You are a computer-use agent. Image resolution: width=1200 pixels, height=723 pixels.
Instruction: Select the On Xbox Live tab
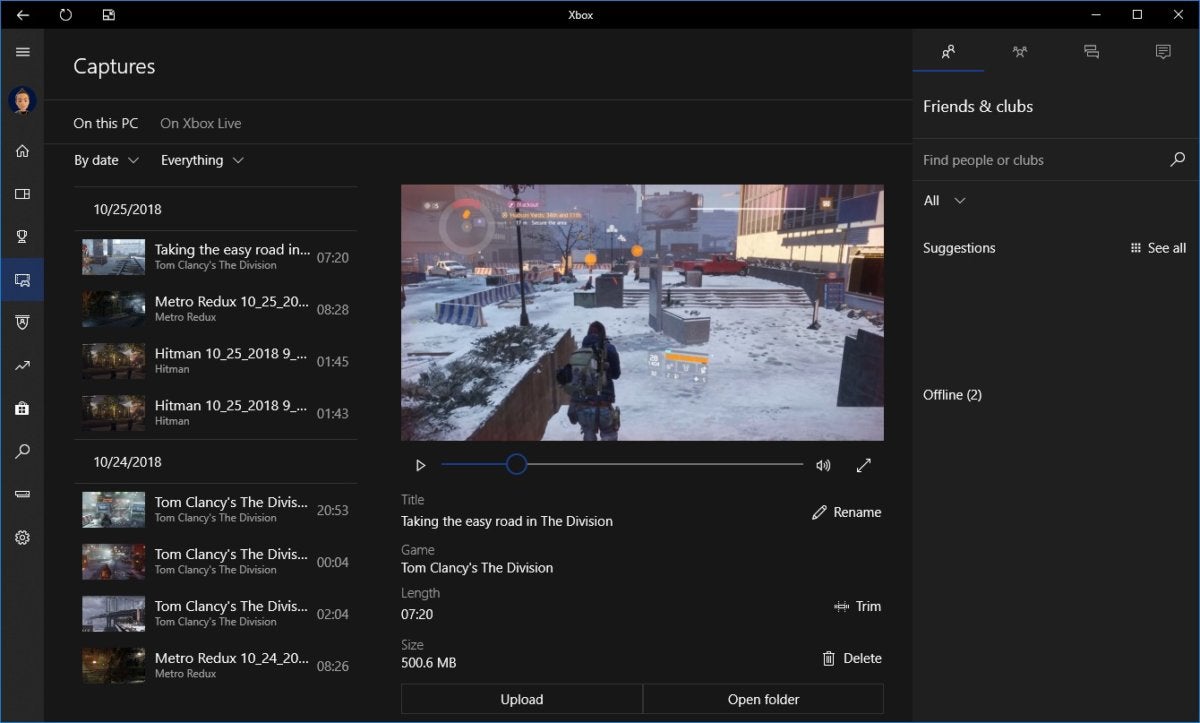201,123
